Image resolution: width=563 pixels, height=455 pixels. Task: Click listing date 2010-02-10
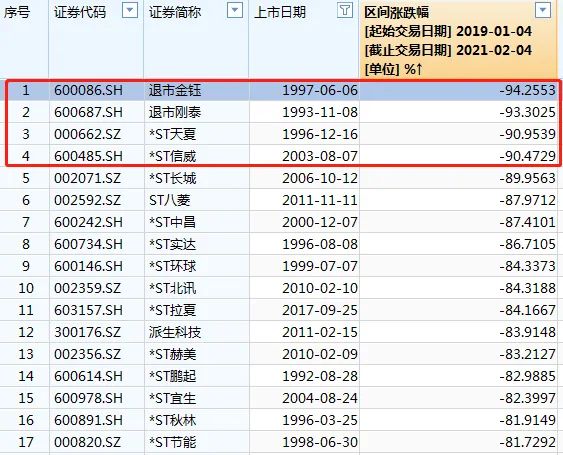click(x=320, y=288)
